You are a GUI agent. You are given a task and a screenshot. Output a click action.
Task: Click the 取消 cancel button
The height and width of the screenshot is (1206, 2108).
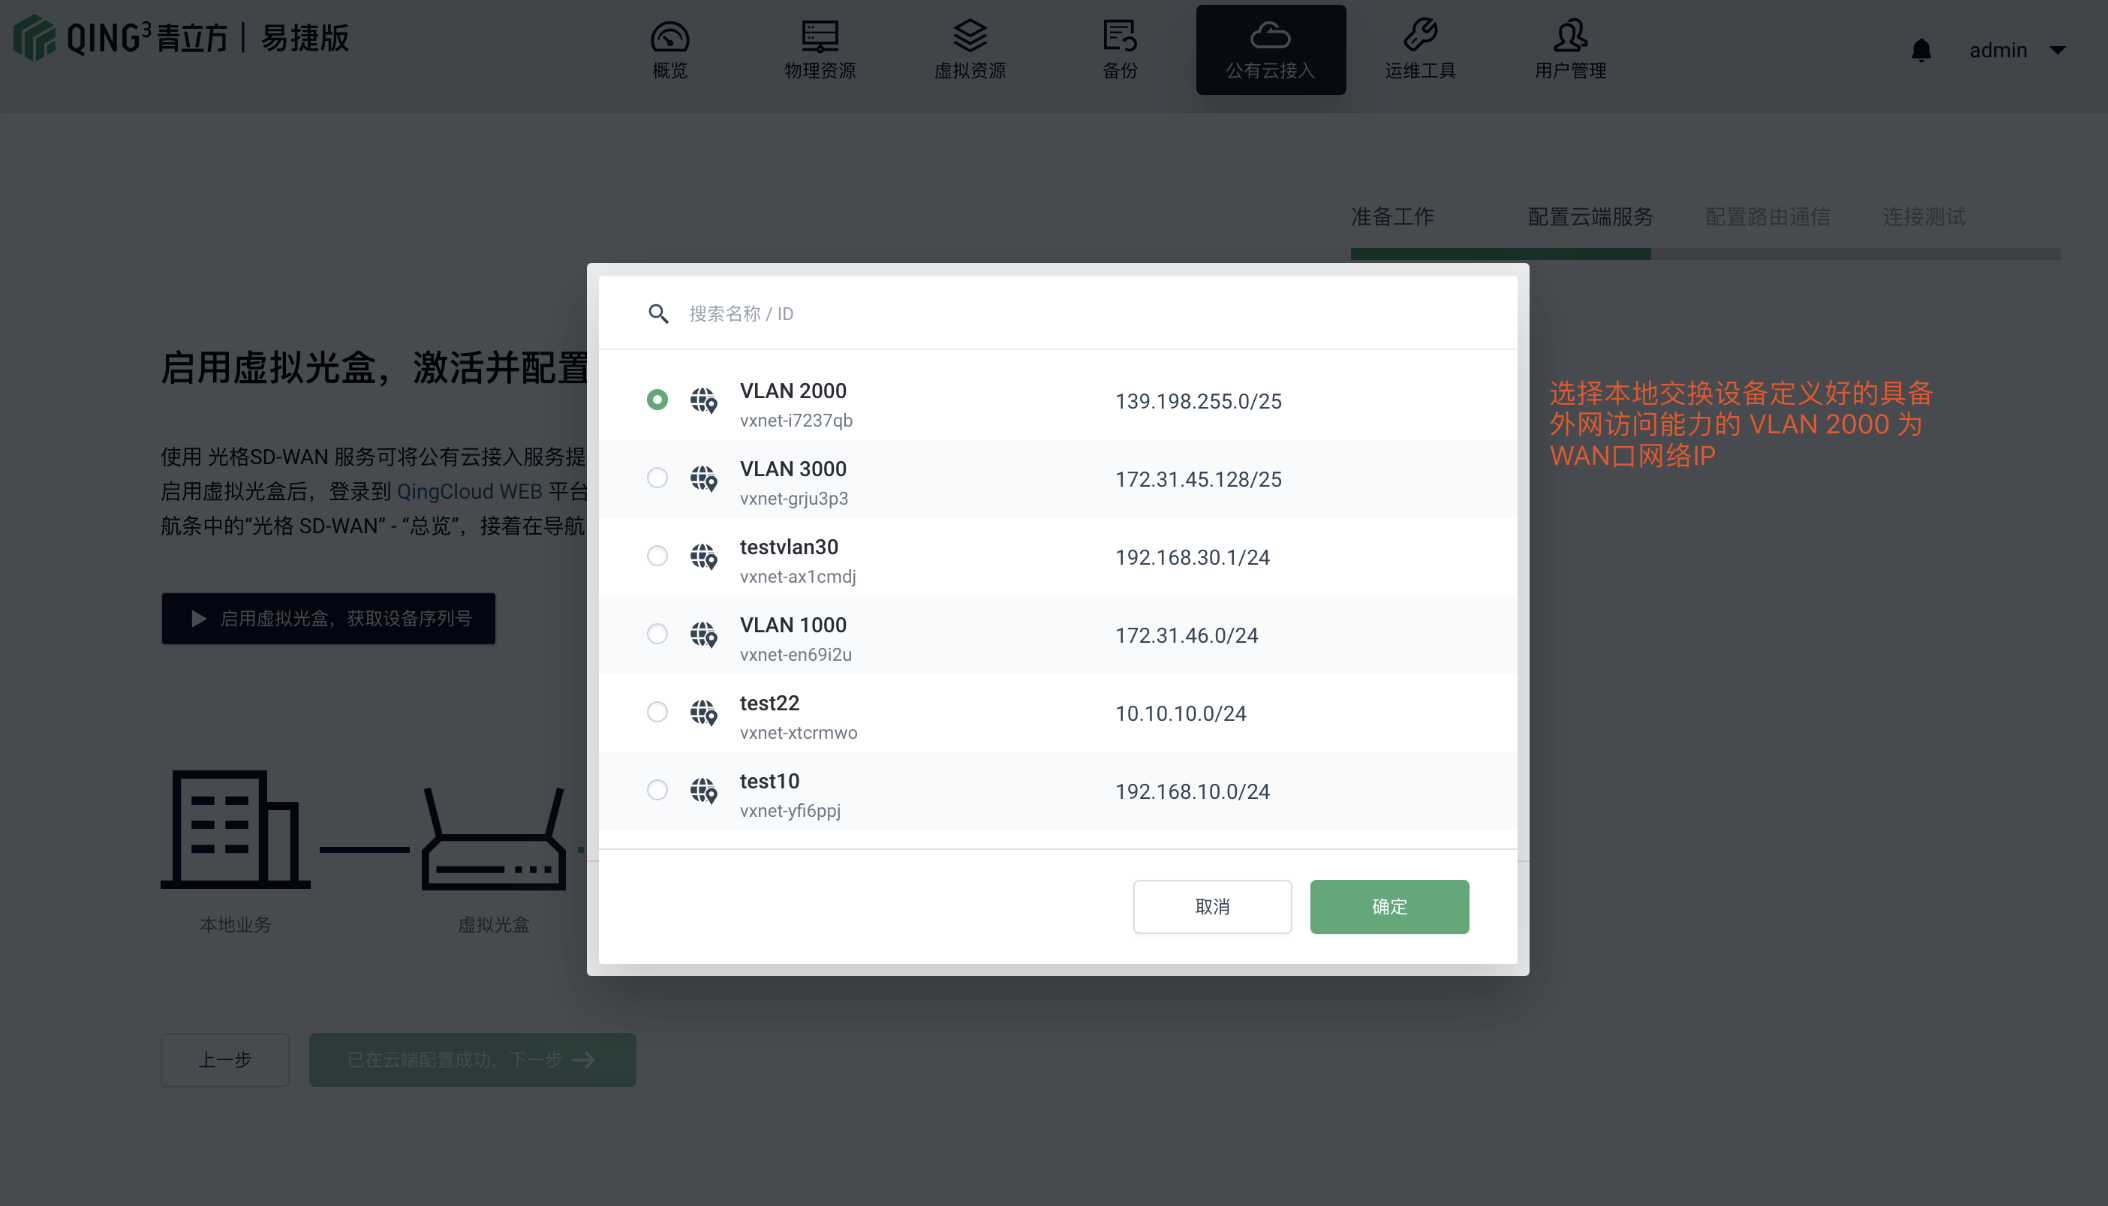click(x=1212, y=907)
